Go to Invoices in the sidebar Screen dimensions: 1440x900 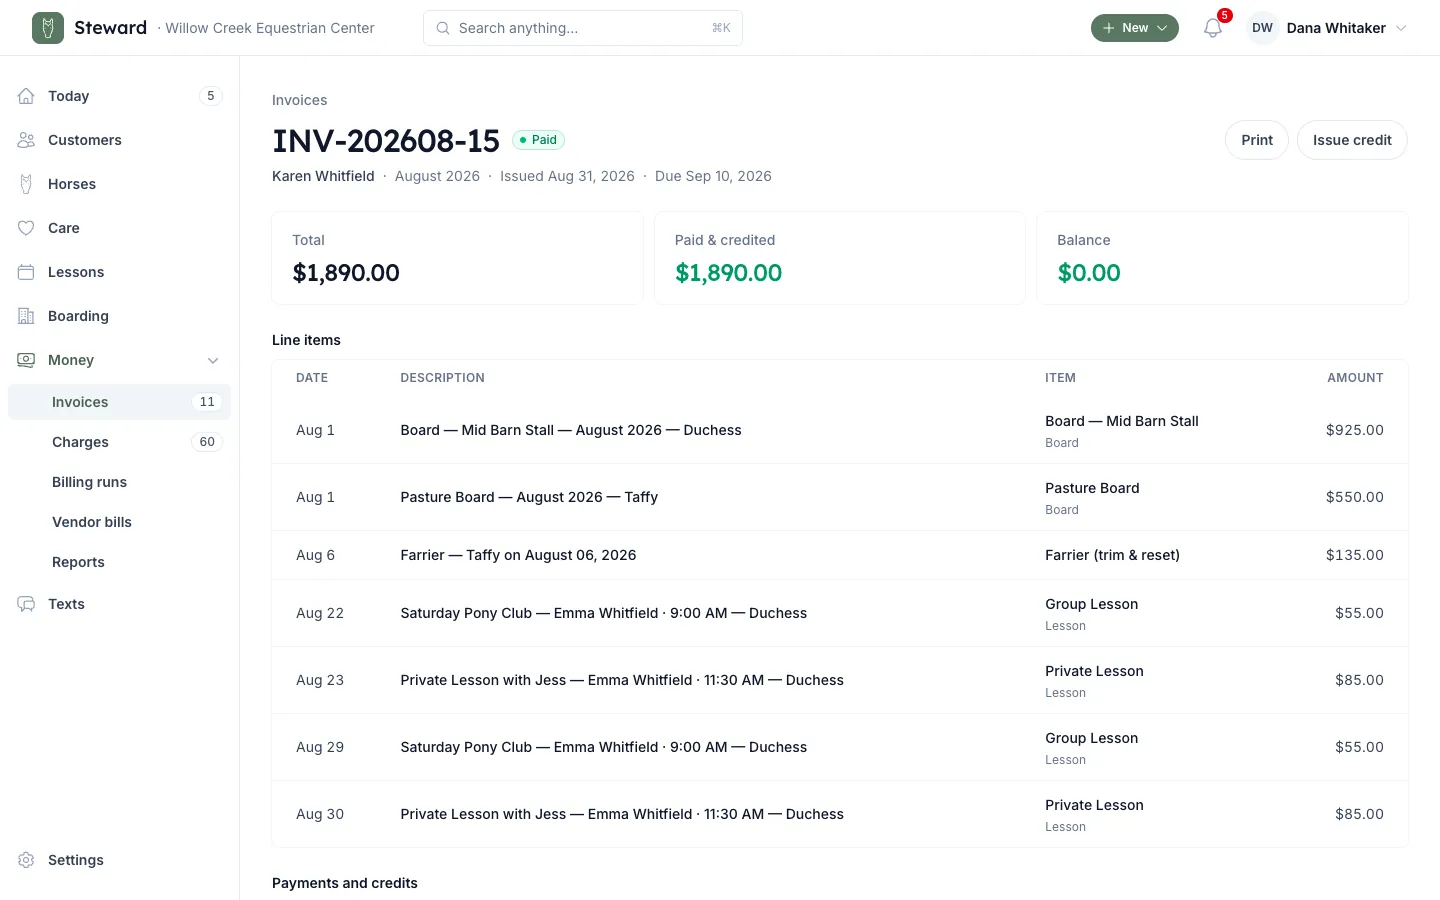point(120,402)
